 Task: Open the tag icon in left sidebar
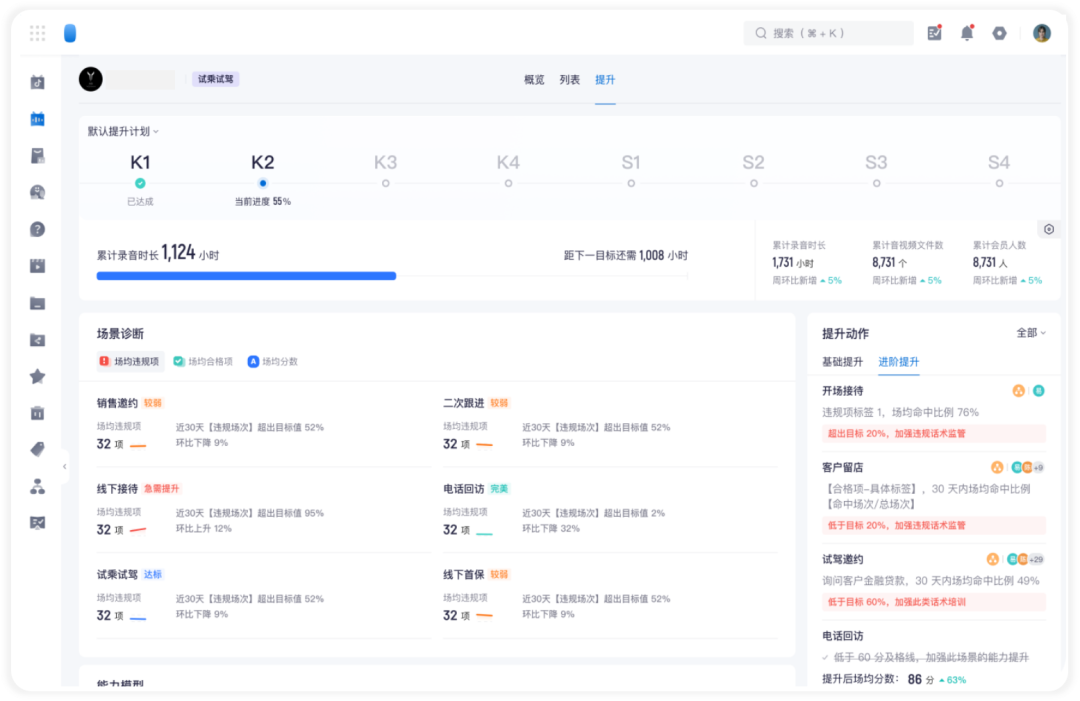pyautogui.click(x=37, y=450)
